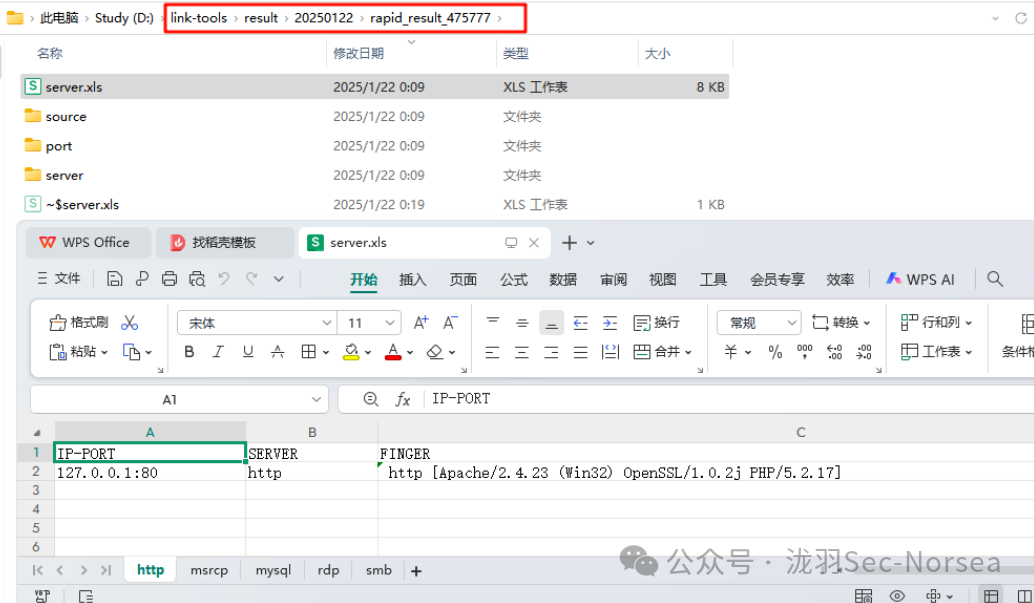Image resolution: width=1034 pixels, height=603 pixels.
Task: Open the 插入 ribbon tab
Action: tap(412, 280)
